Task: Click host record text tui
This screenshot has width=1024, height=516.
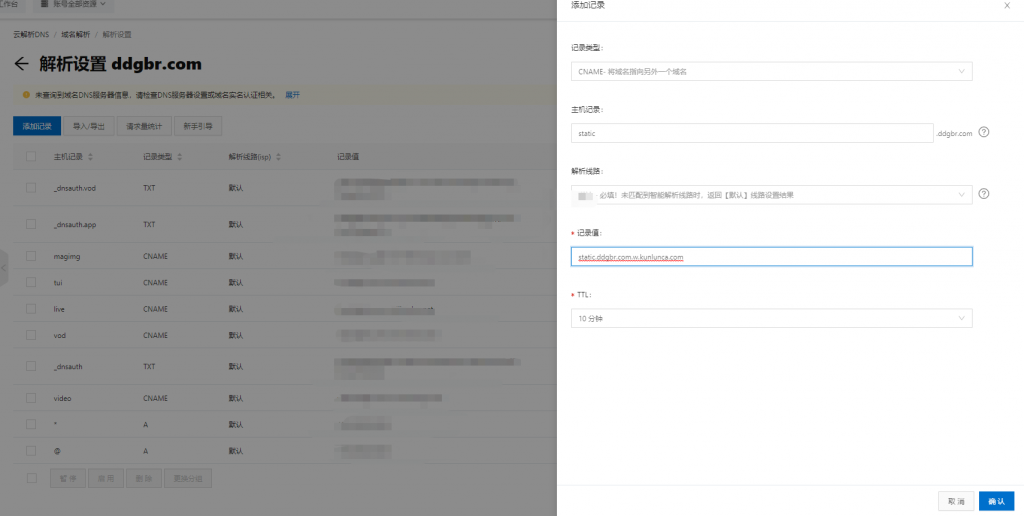Action: 58,283
